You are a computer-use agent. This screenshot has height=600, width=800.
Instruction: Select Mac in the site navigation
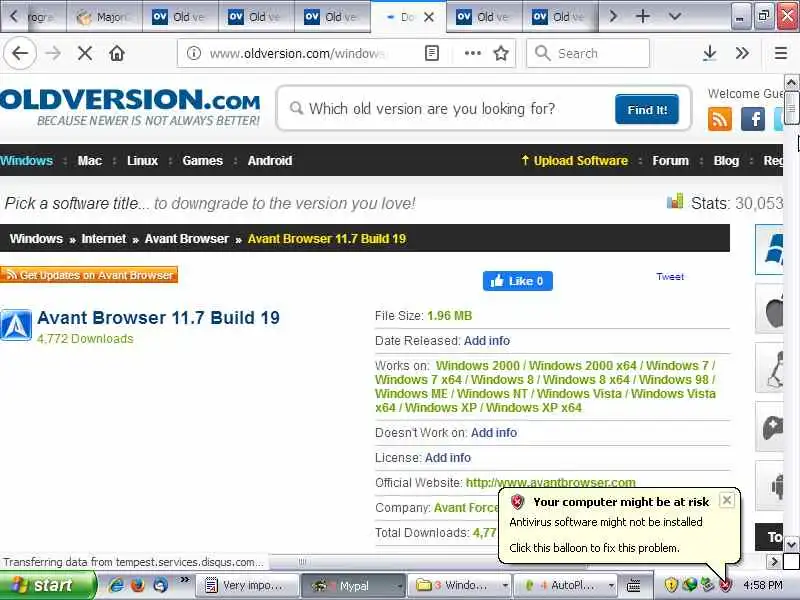click(90, 161)
